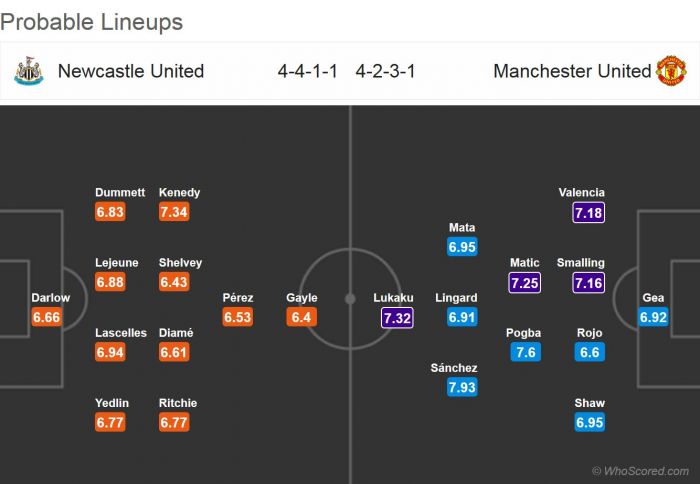700x484 pixels.
Task: Click the Newcastle United crest icon
Action: pos(29,71)
